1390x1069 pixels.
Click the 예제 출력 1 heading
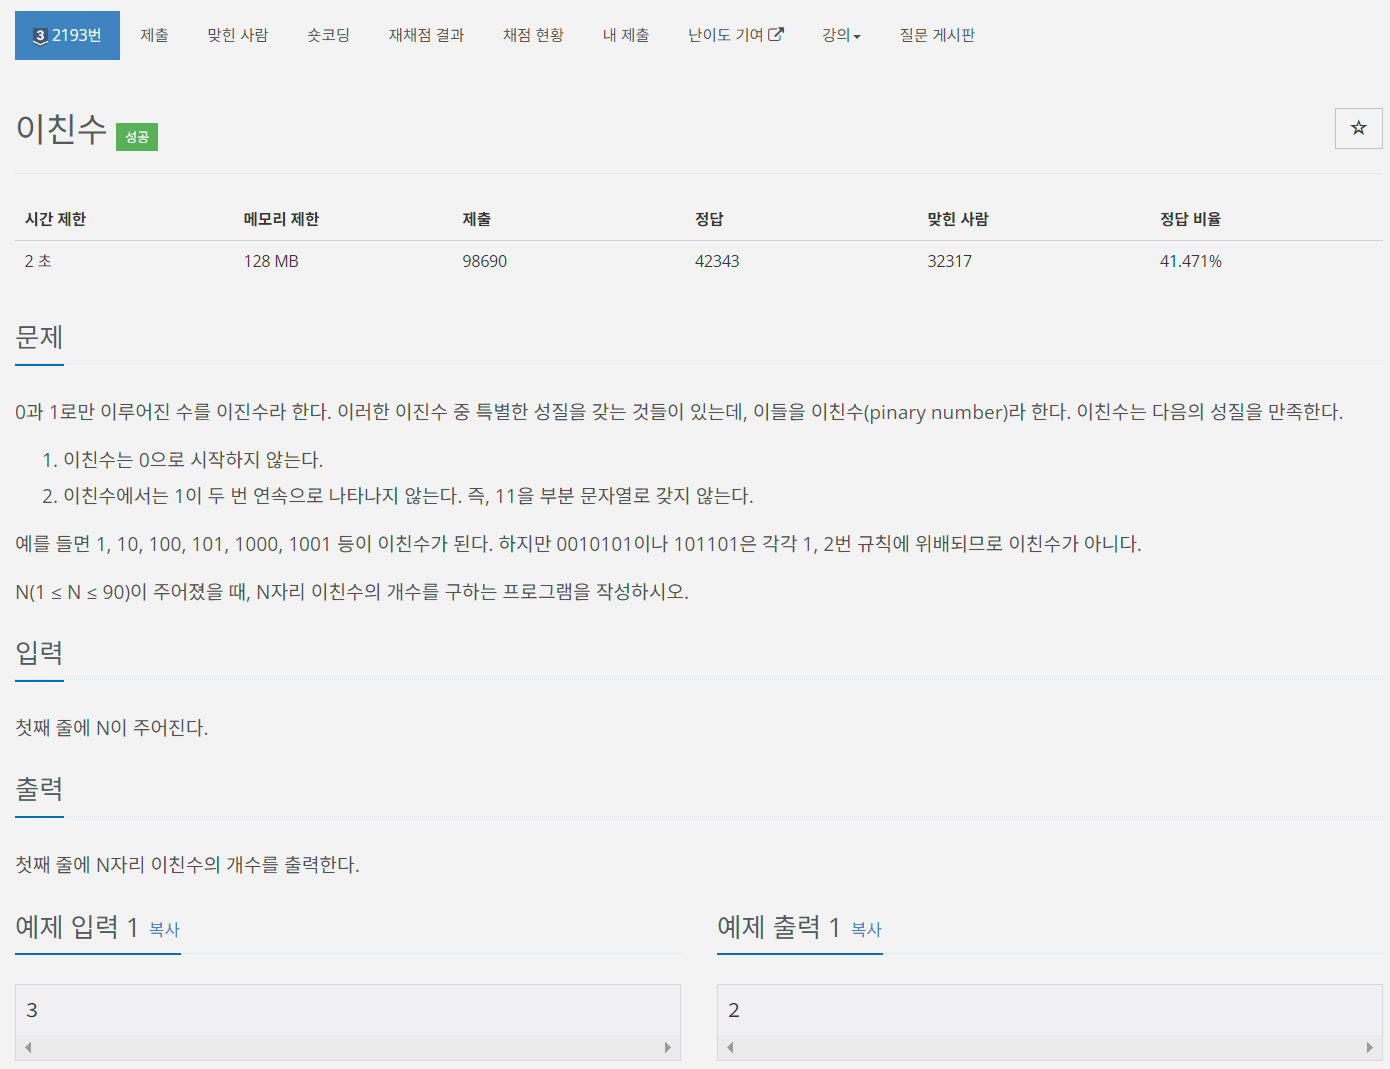tap(779, 927)
